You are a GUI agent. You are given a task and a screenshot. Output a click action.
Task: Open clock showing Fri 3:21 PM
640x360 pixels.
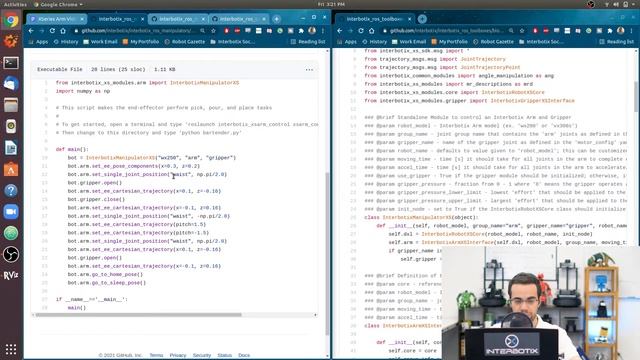(331, 4)
